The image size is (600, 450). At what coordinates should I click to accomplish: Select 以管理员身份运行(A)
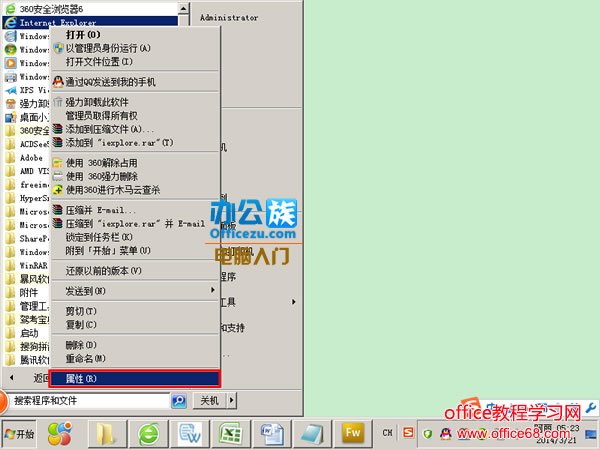coord(135,48)
